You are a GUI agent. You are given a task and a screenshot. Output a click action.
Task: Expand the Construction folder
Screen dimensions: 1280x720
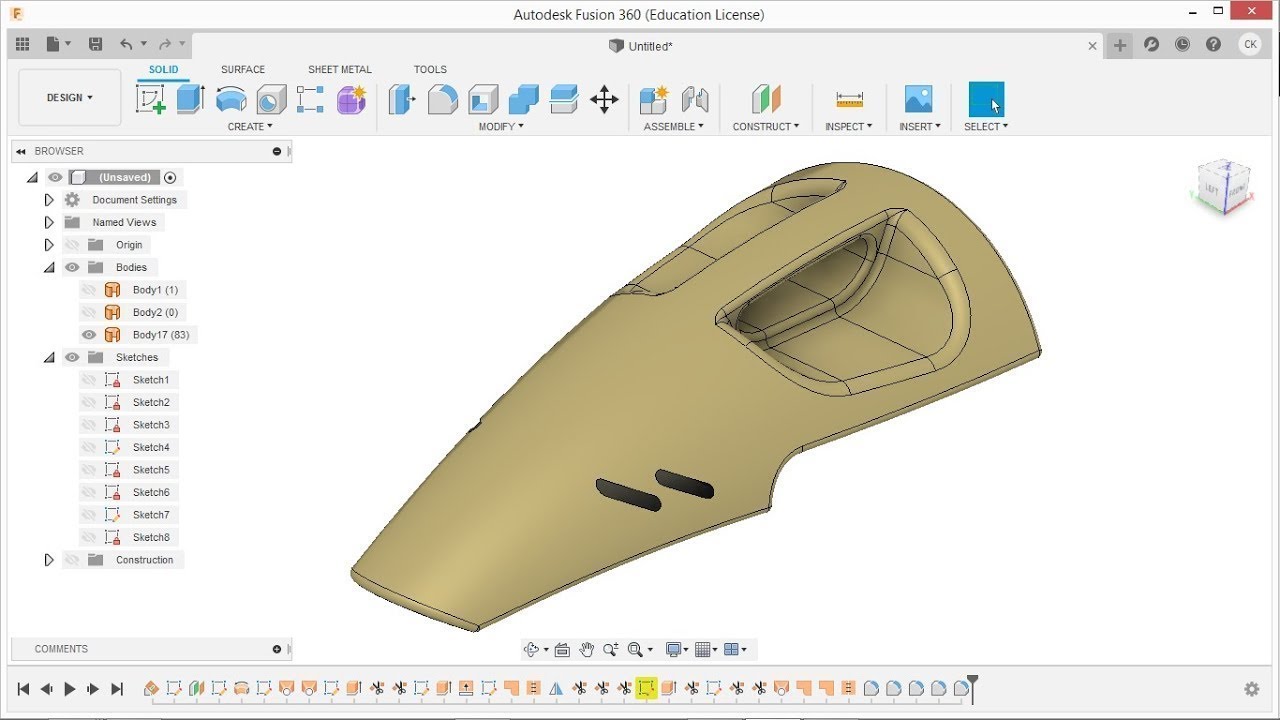click(49, 560)
